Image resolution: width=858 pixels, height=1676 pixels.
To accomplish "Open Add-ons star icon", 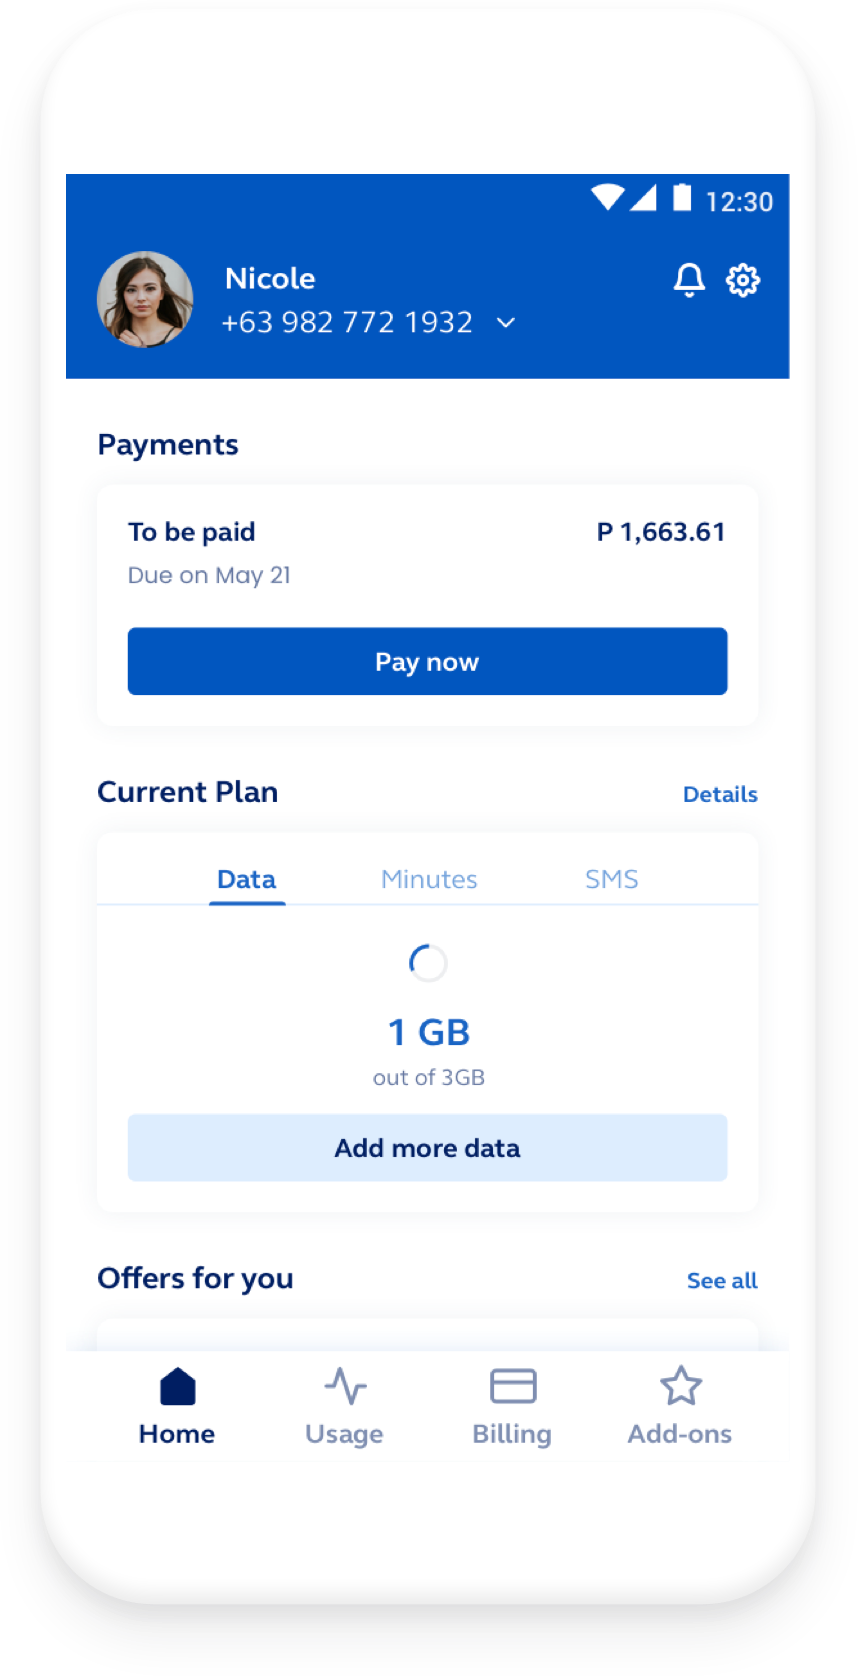I will [681, 1387].
